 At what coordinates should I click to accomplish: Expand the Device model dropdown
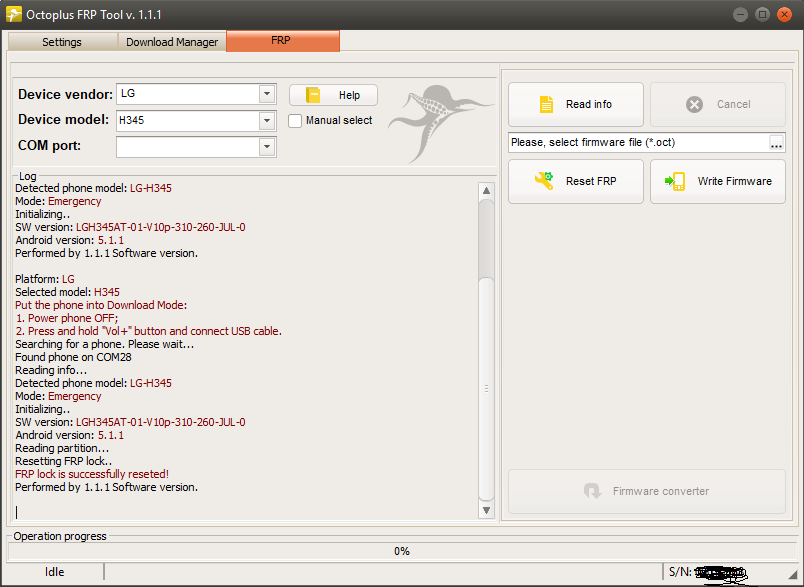point(267,120)
